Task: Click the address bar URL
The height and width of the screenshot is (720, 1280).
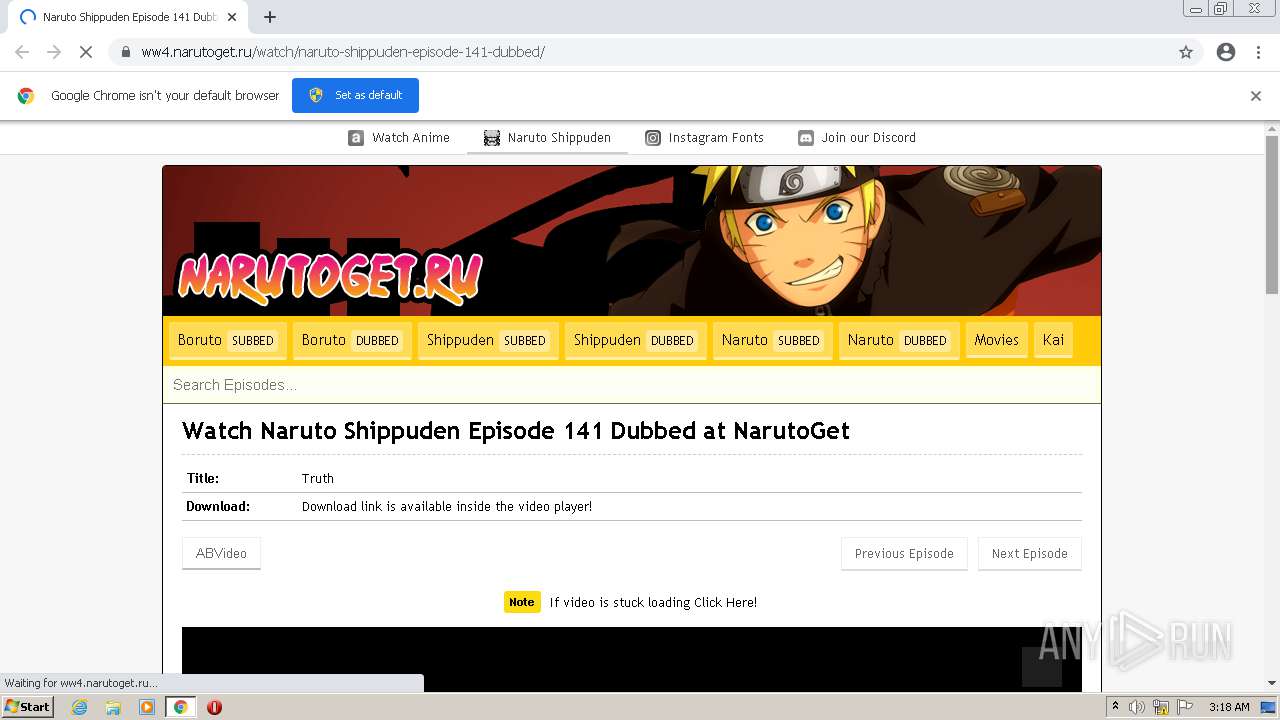Action: click(343, 52)
